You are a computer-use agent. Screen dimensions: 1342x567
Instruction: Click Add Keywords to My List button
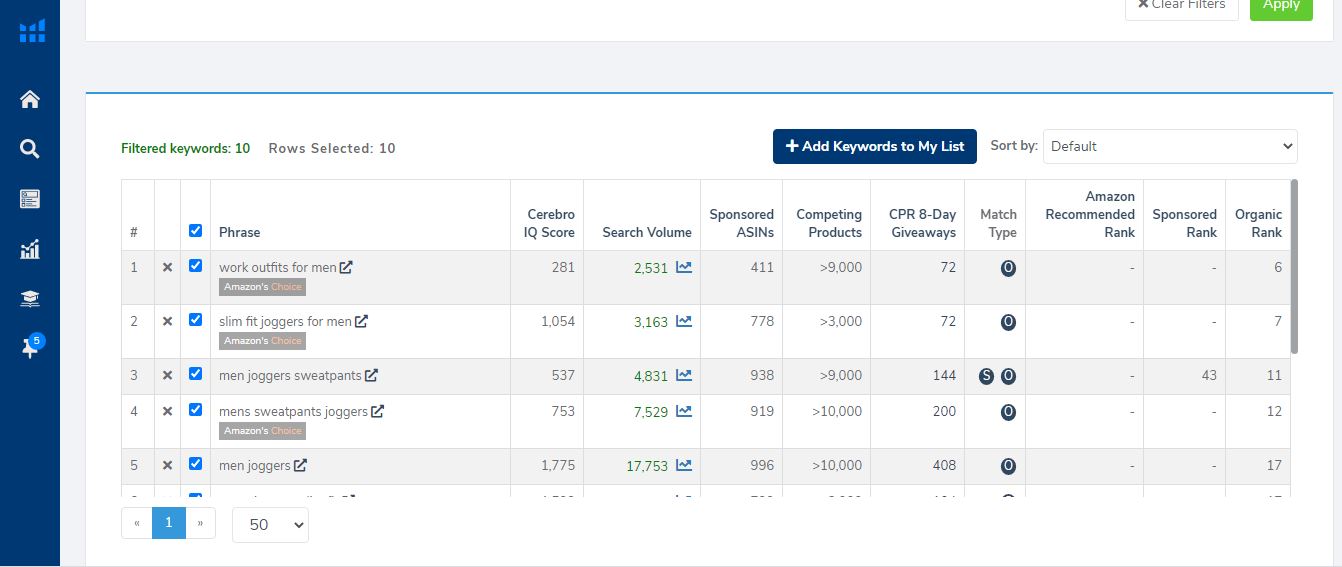[874, 146]
